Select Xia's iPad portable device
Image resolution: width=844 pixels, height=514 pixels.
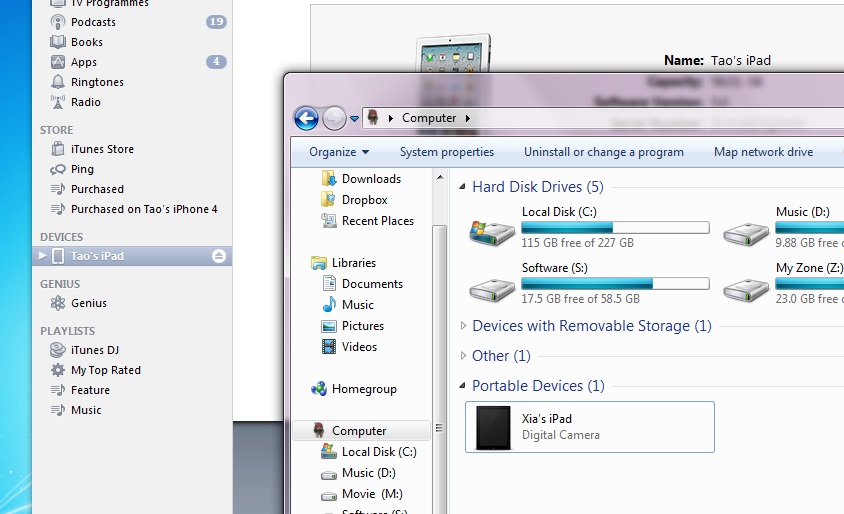590,427
